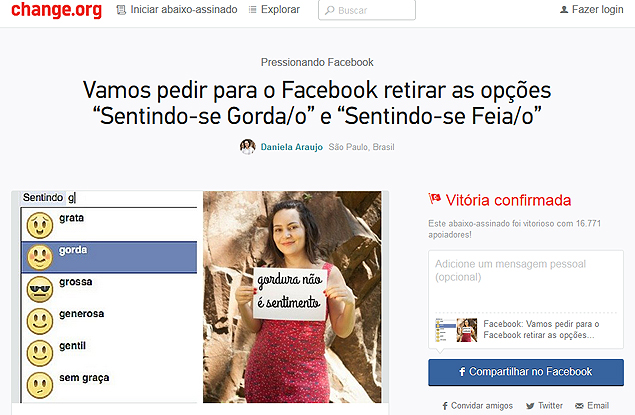Open Daniela Araujo's profile link
635x415 pixels.
[292, 147]
